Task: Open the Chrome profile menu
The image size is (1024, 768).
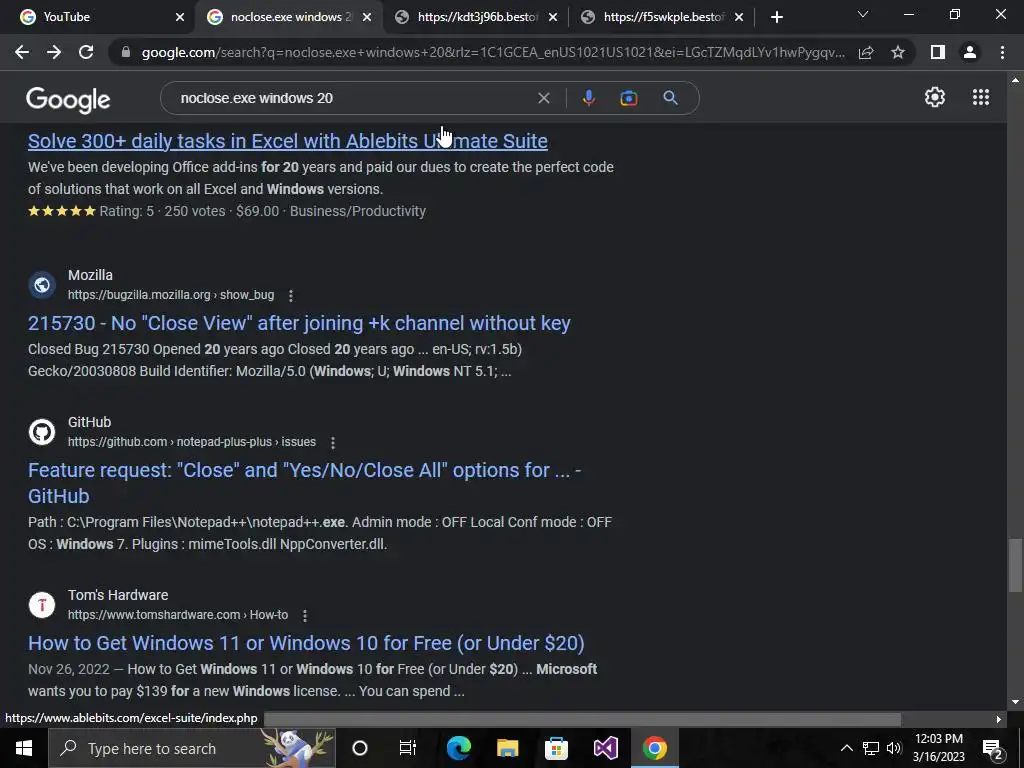Action: (x=970, y=52)
